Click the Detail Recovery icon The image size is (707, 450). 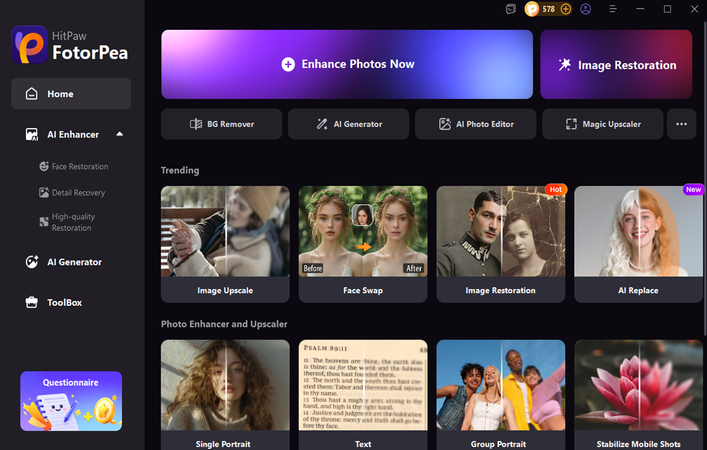pyautogui.click(x=44, y=193)
